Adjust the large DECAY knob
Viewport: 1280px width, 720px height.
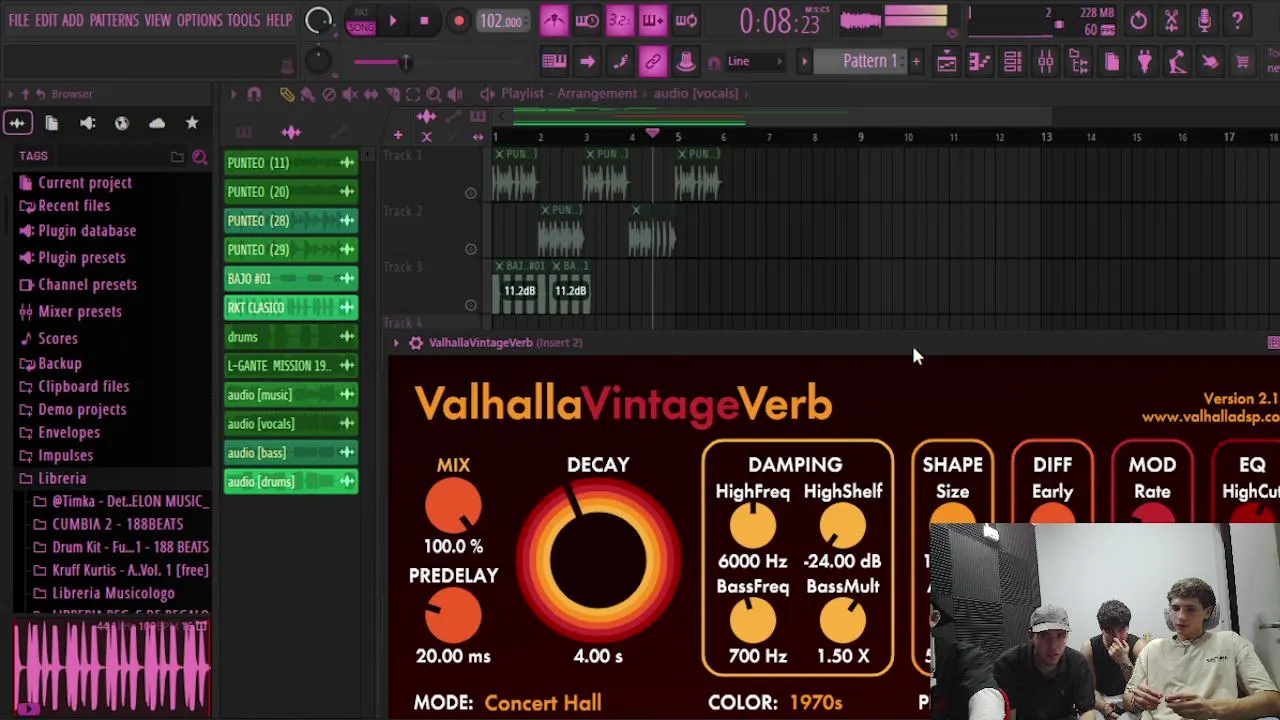tap(598, 559)
